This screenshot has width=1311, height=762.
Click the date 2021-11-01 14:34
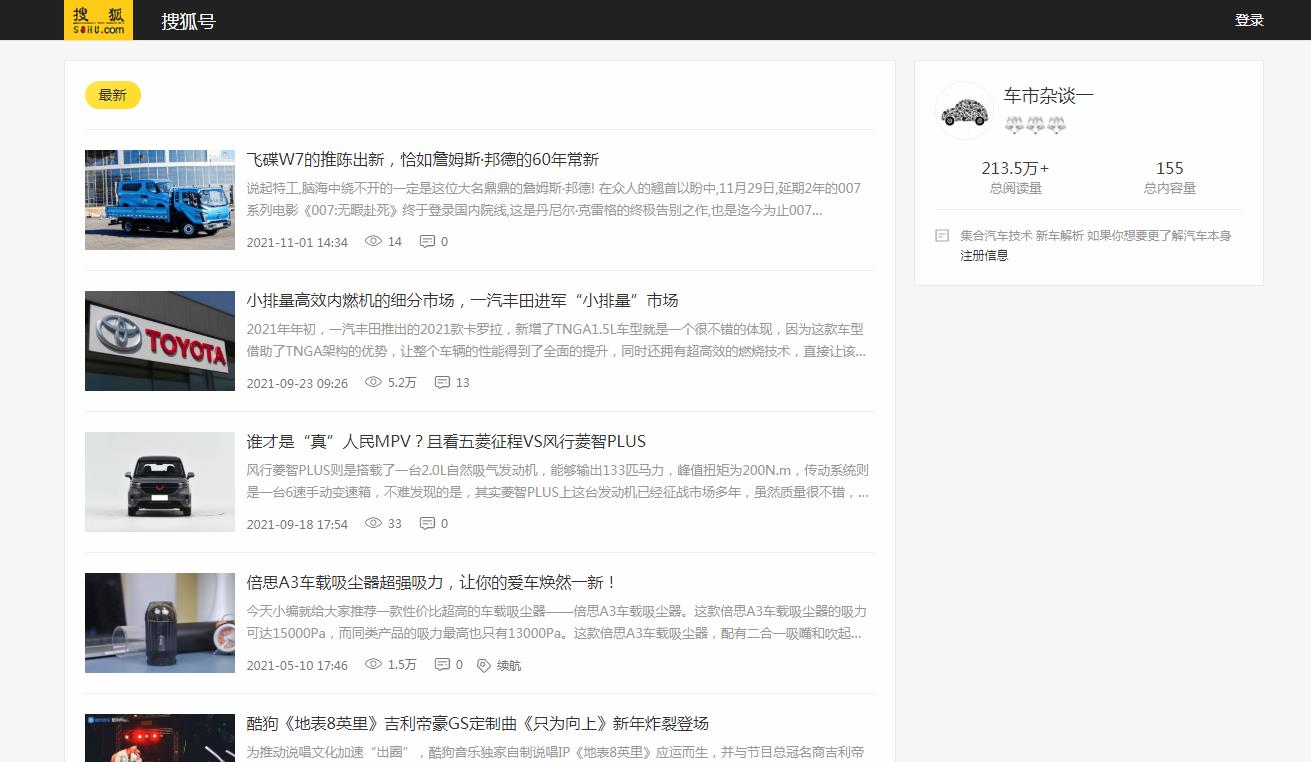pos(297,242)
